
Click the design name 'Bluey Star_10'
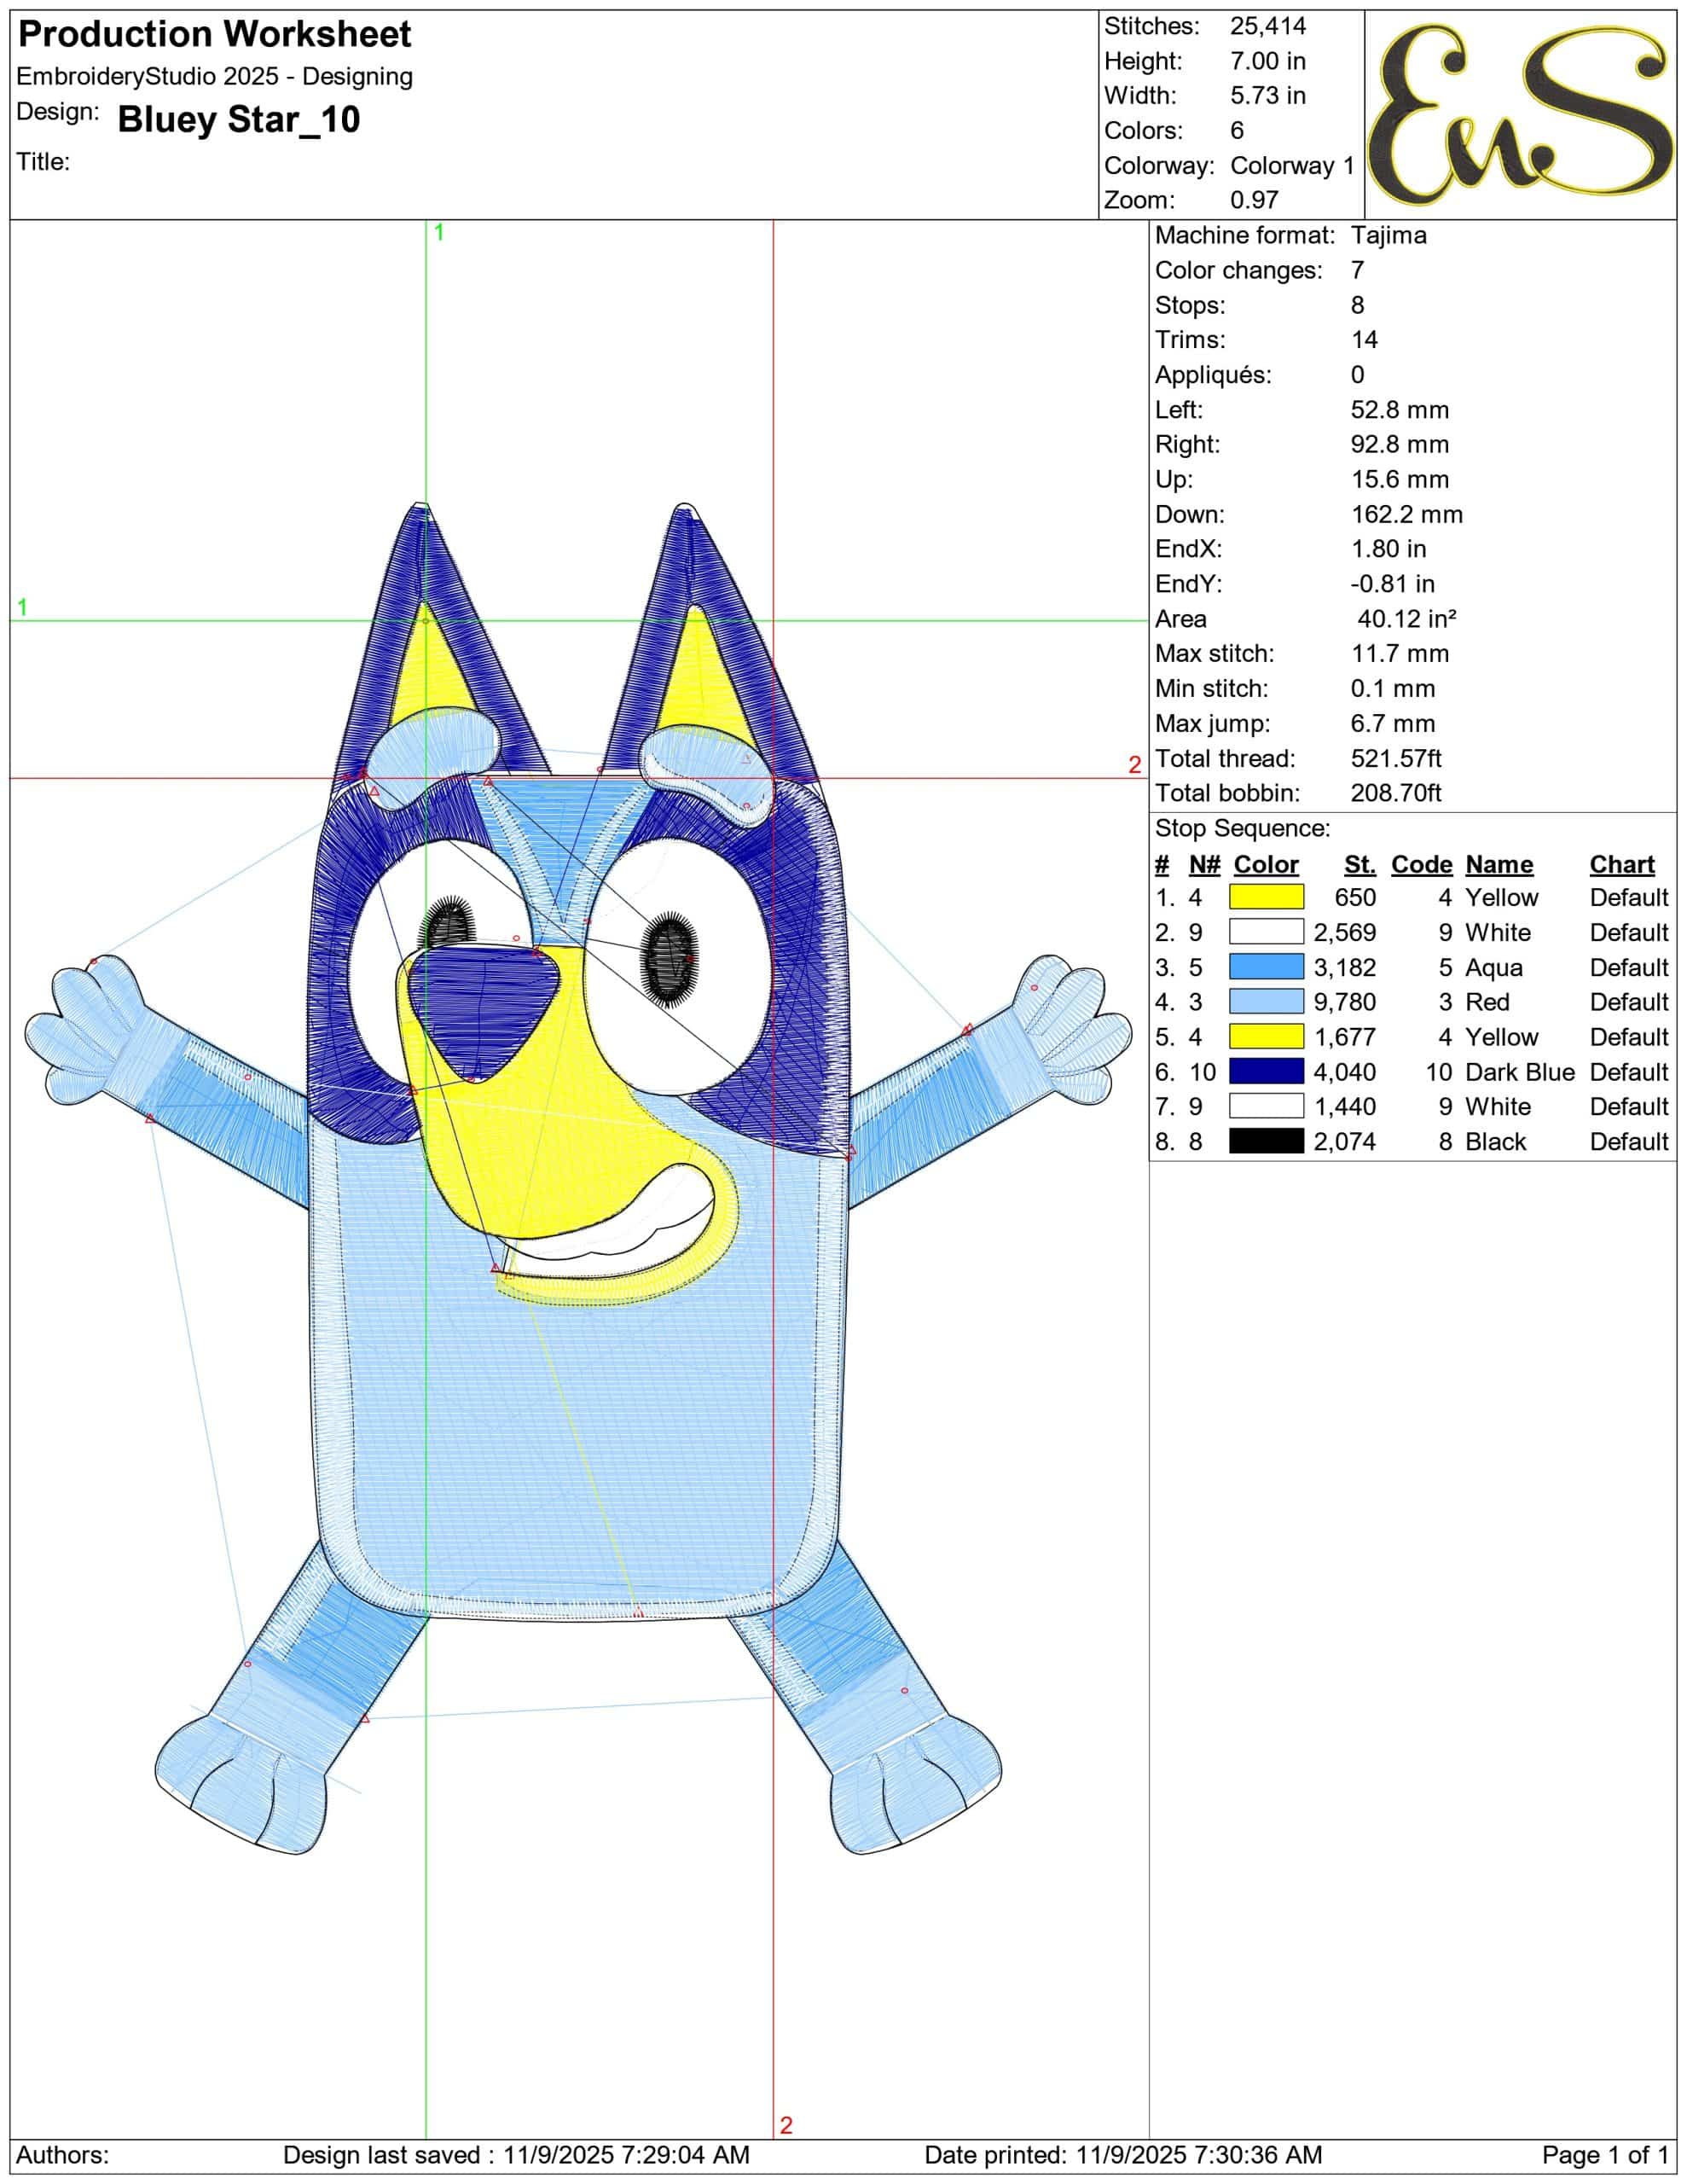click(x=239, y=120)
